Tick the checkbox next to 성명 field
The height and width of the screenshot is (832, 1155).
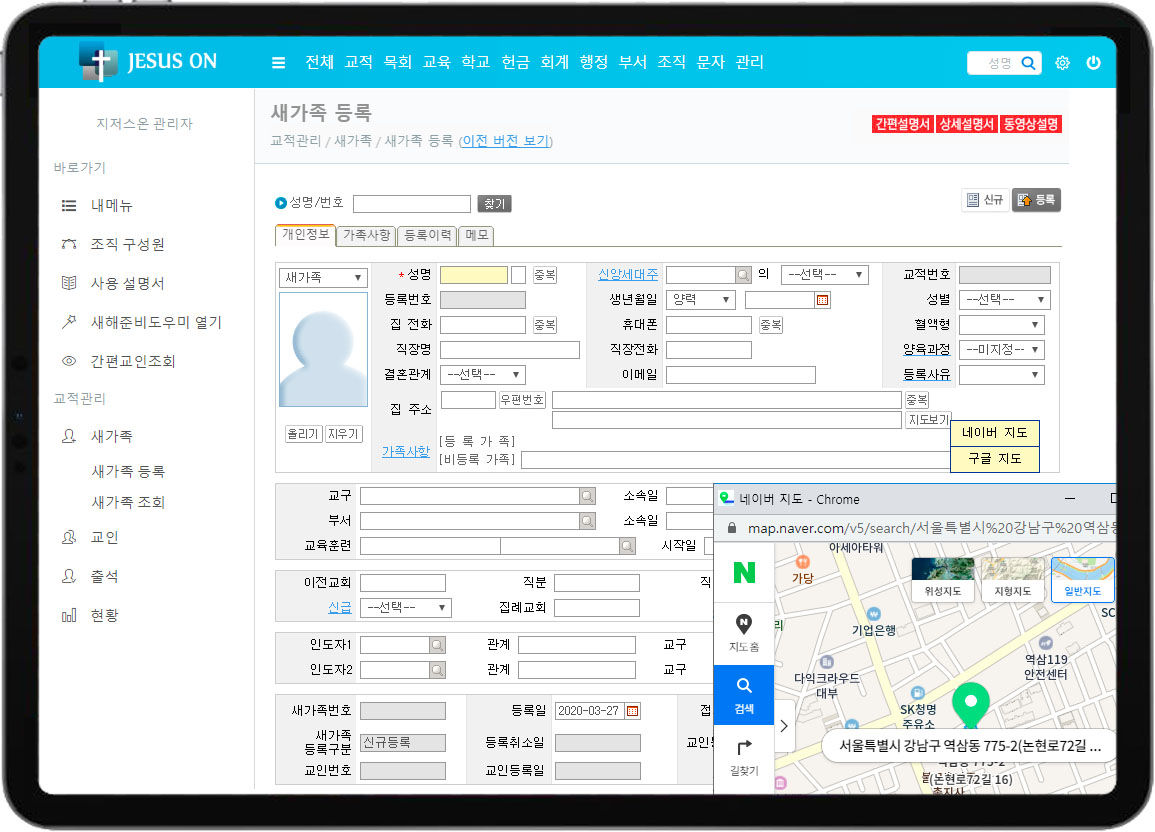(518, 275)
